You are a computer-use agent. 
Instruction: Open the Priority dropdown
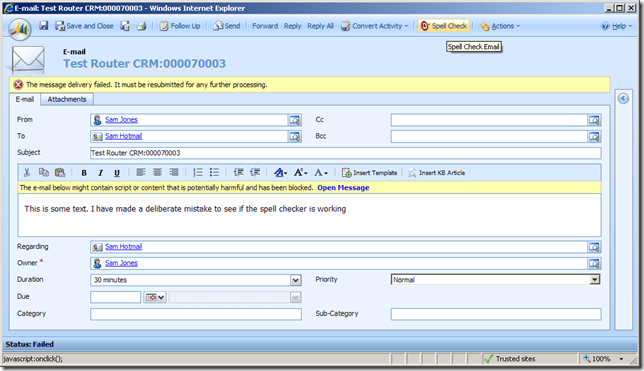point(594,280)
